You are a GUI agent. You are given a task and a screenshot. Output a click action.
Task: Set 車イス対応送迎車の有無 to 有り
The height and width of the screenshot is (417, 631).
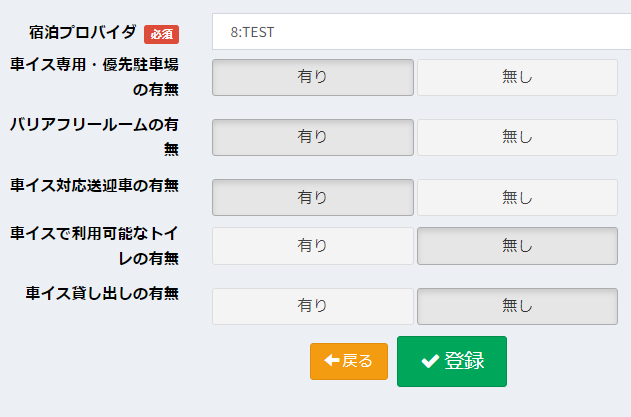(x=313, y=197)
